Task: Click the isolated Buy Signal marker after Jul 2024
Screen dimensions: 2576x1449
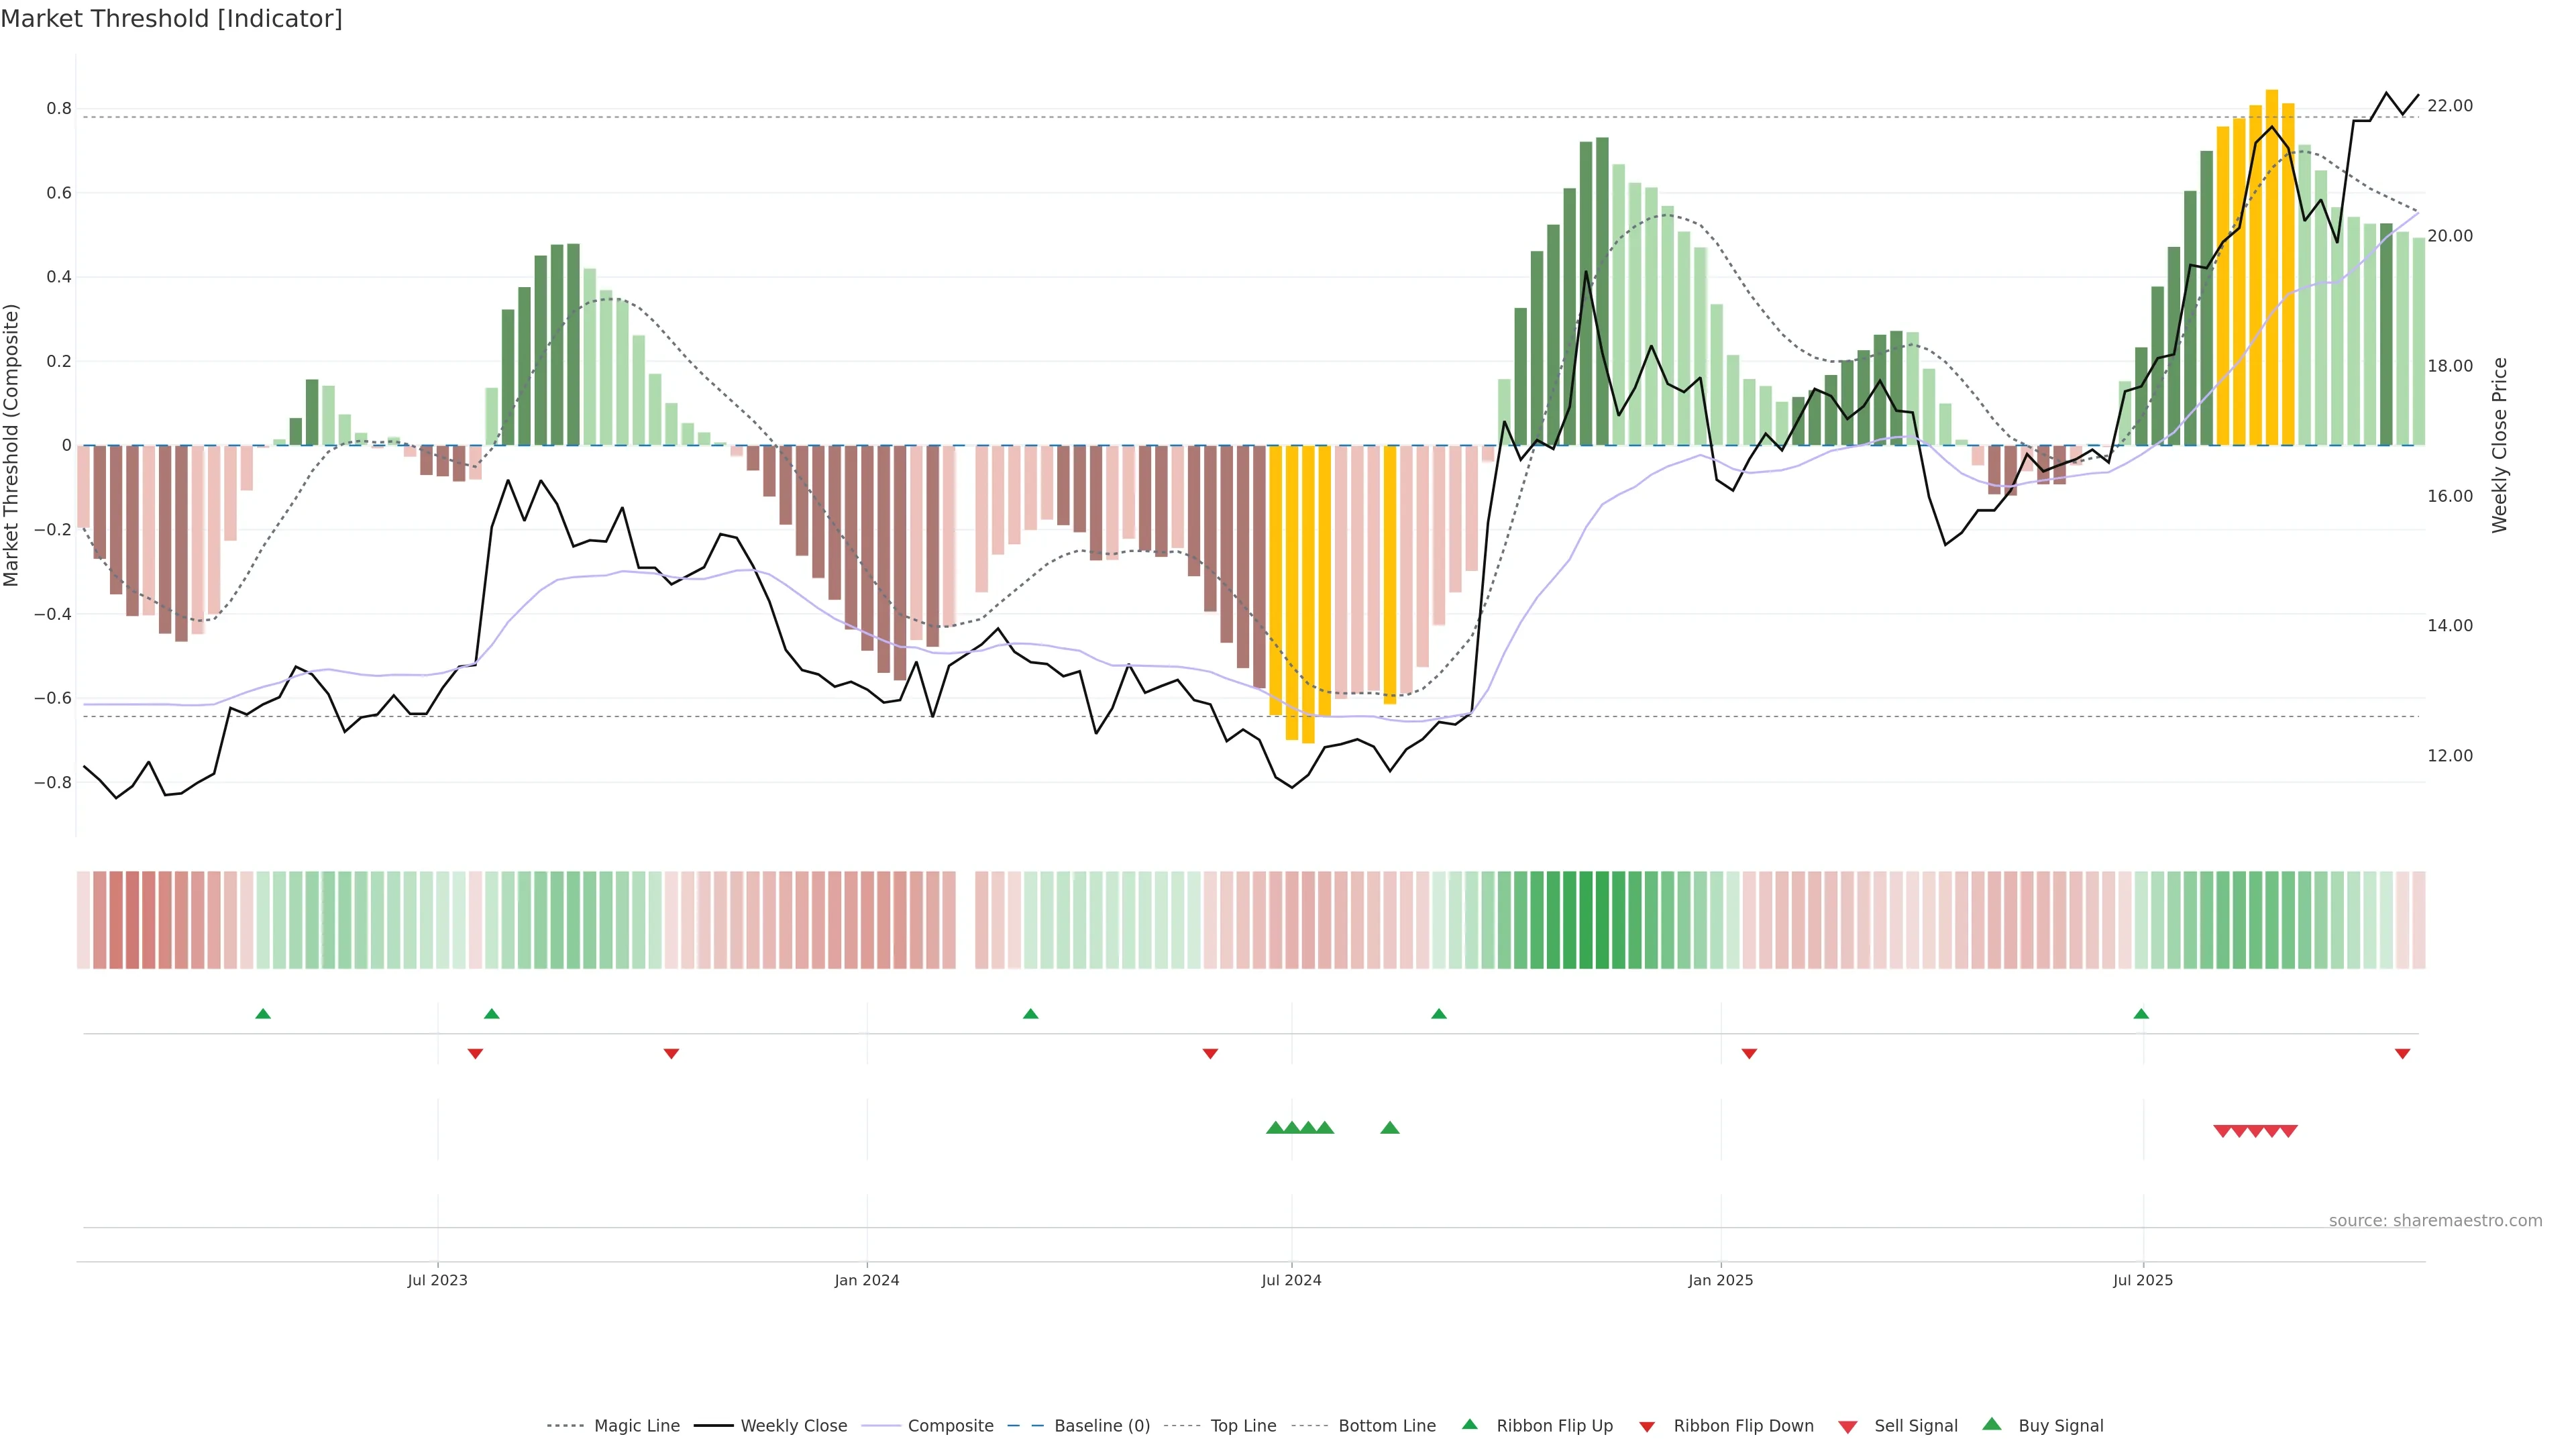Action: coord(1389,1128)
